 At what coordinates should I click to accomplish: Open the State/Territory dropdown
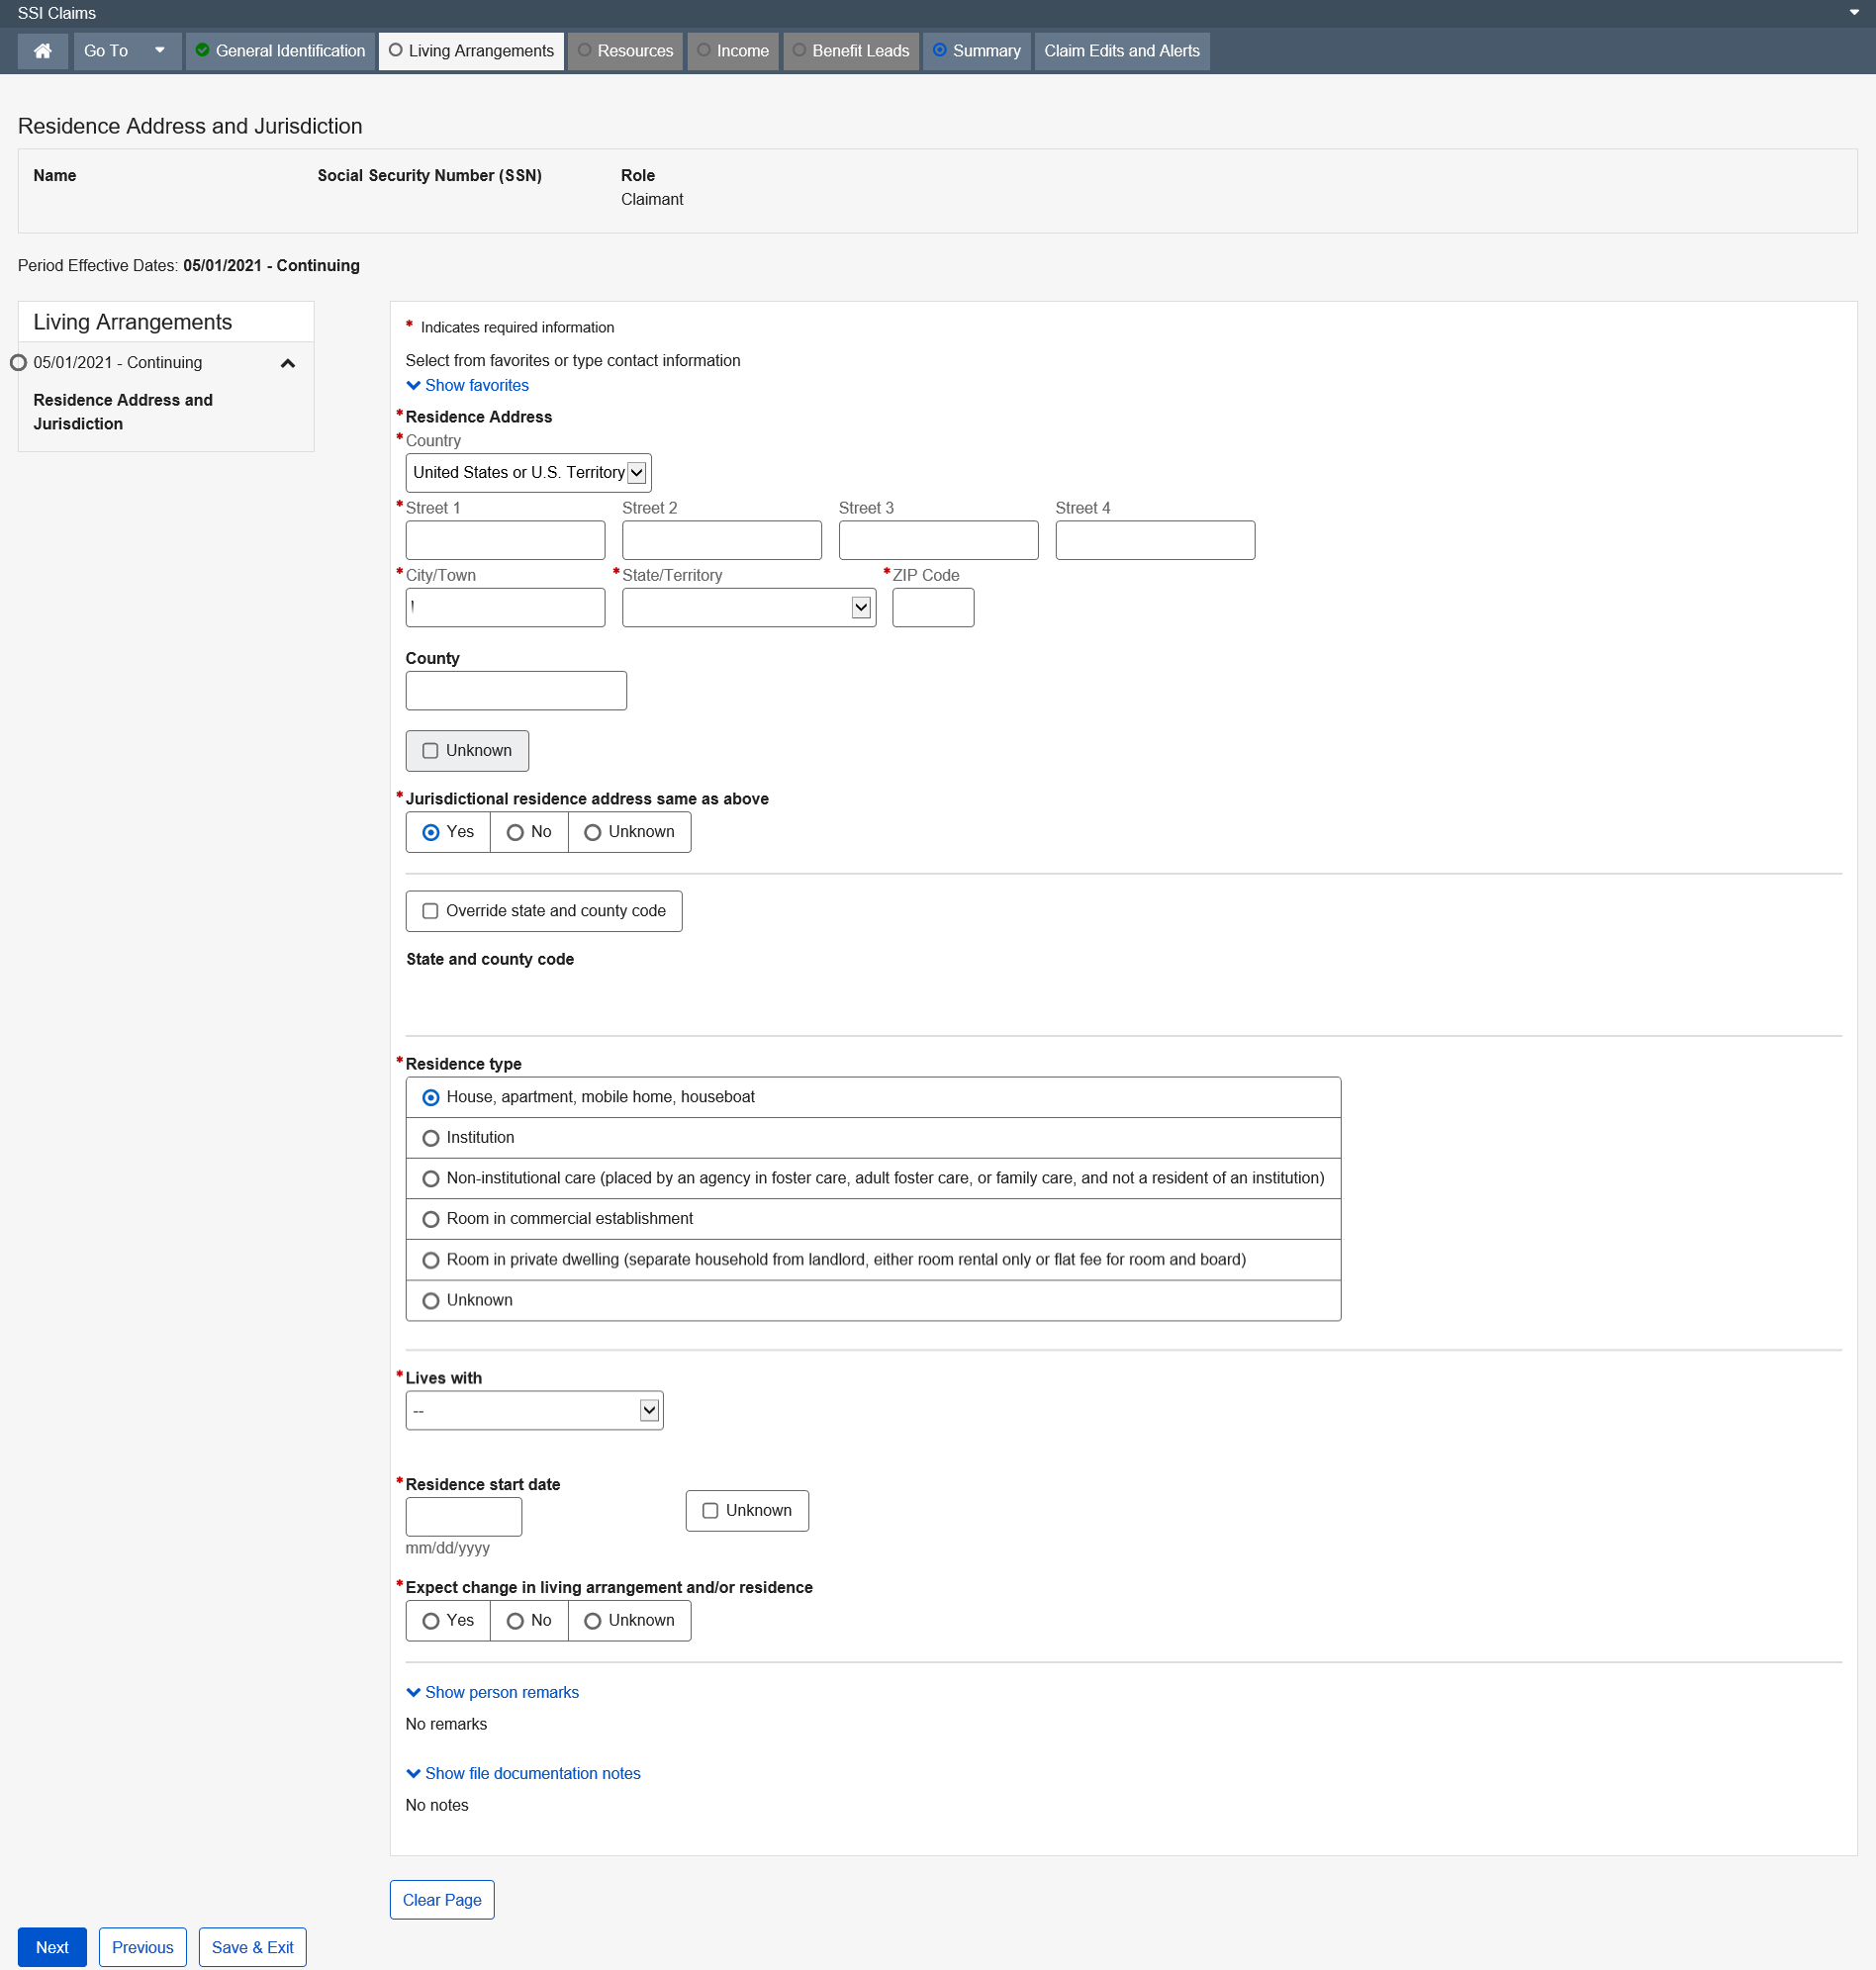(748, 608)
